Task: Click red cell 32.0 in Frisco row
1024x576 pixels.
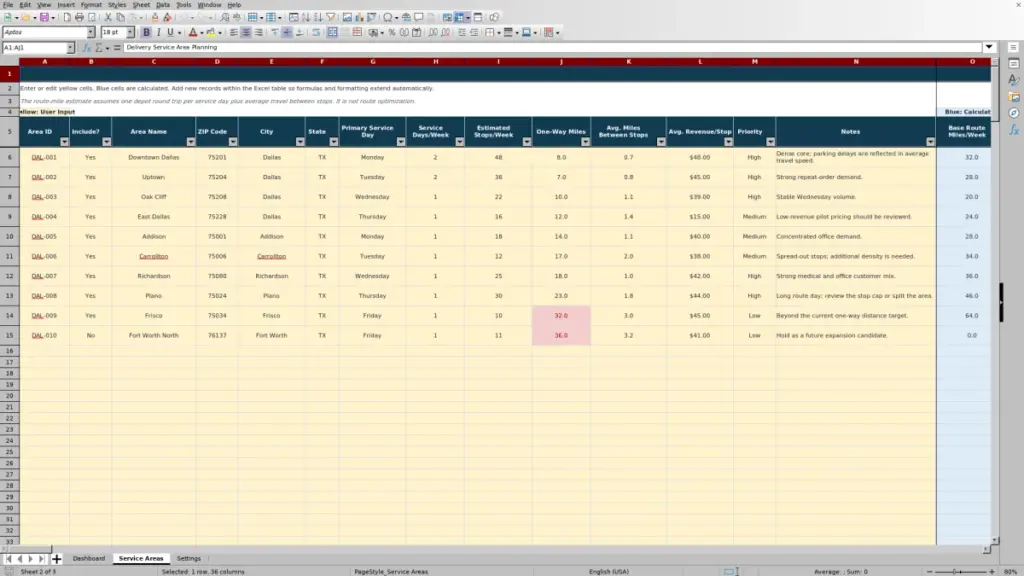Action: [561, 315]
